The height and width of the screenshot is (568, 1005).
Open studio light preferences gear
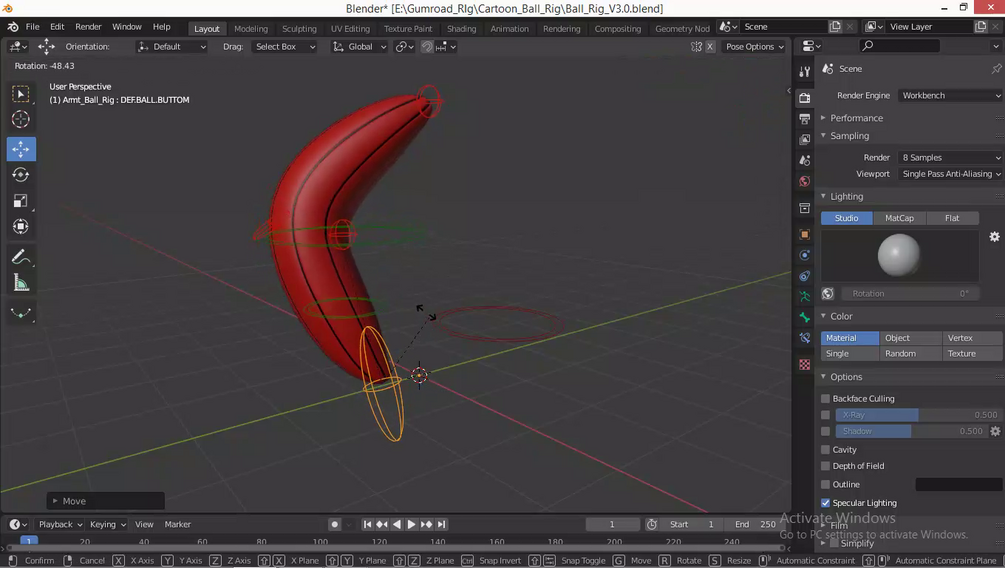pos(994,237)
